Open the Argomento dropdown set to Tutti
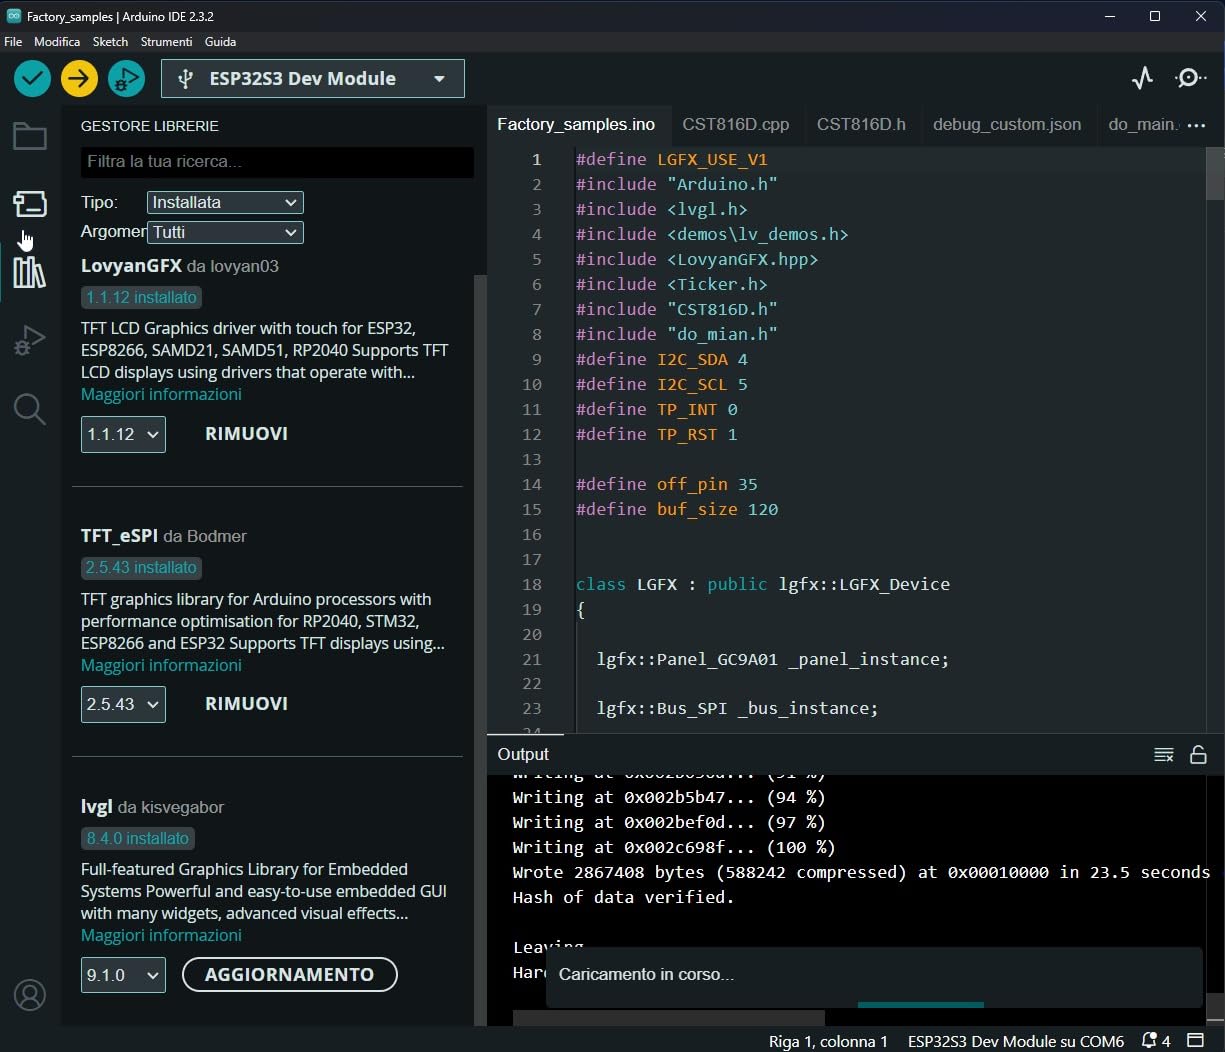Viewport: 1225px width, 1052px height. [x=225, y=232]
